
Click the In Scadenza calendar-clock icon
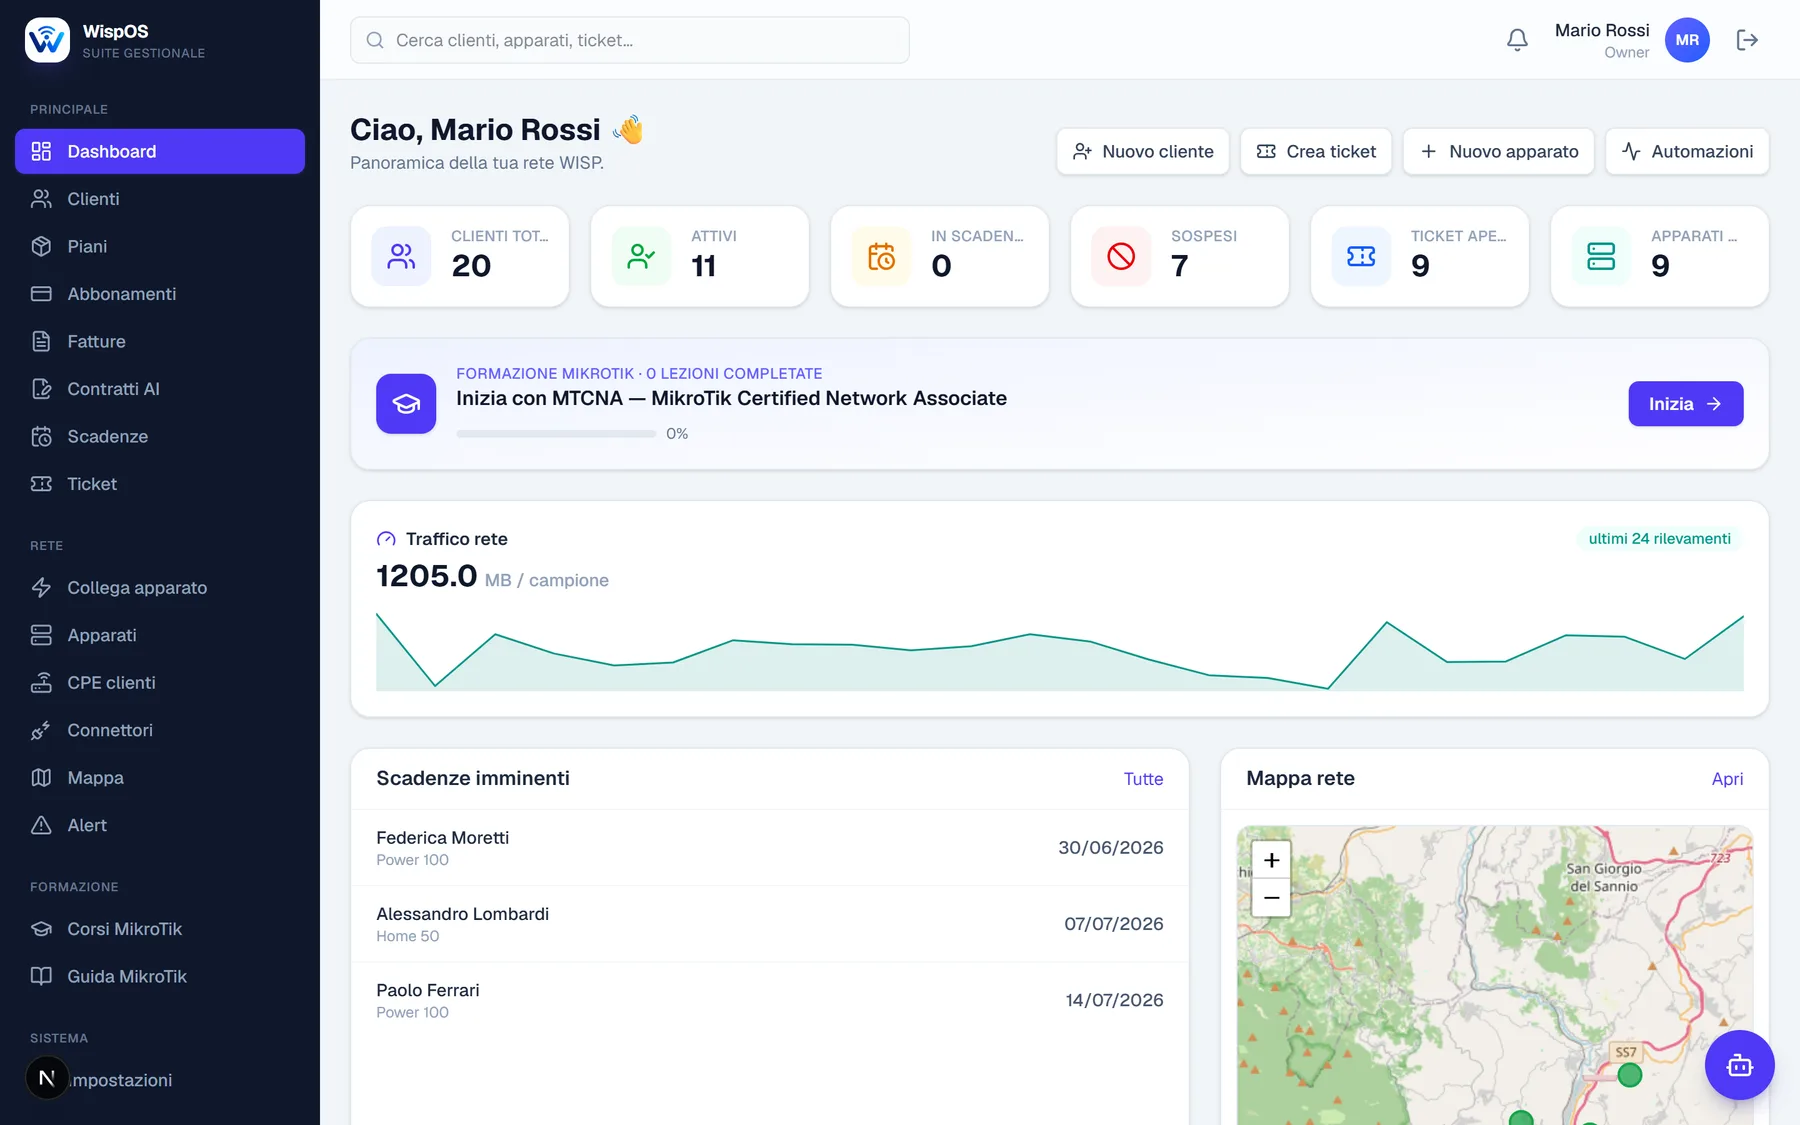pyautogui.click(x=881, y=256)
